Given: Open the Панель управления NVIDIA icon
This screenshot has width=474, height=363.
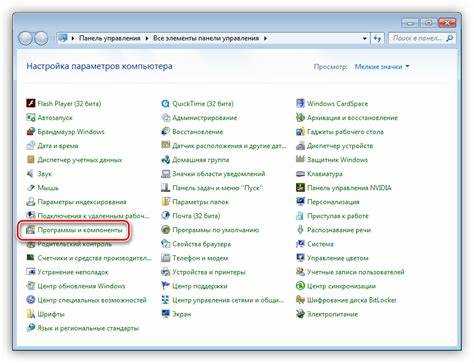Looking at the screenshot, I should (300, 188).
